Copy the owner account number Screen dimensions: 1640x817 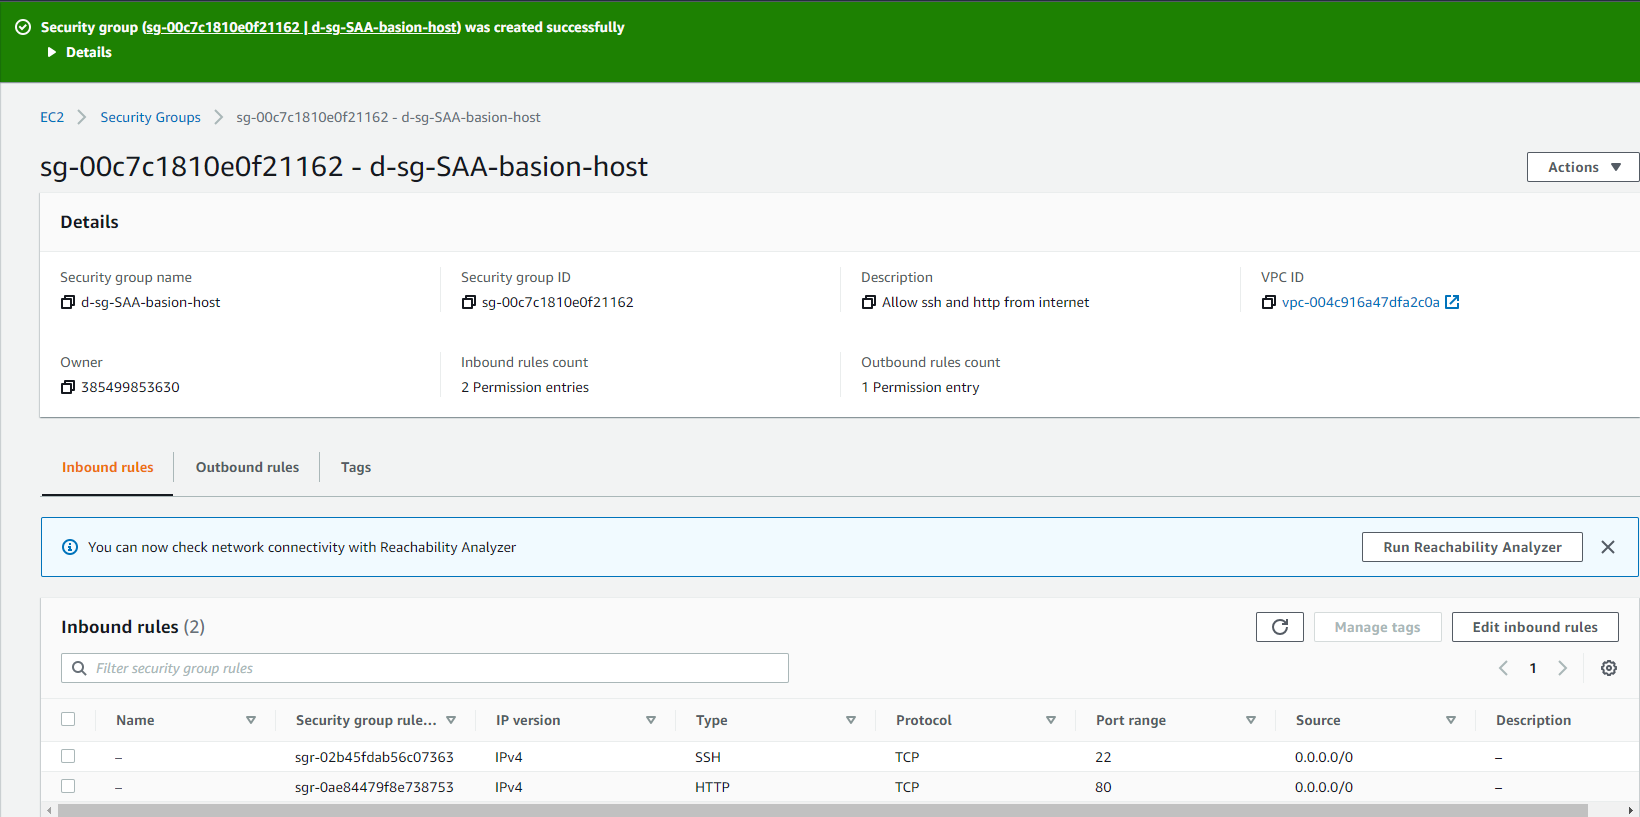(68, 387)
